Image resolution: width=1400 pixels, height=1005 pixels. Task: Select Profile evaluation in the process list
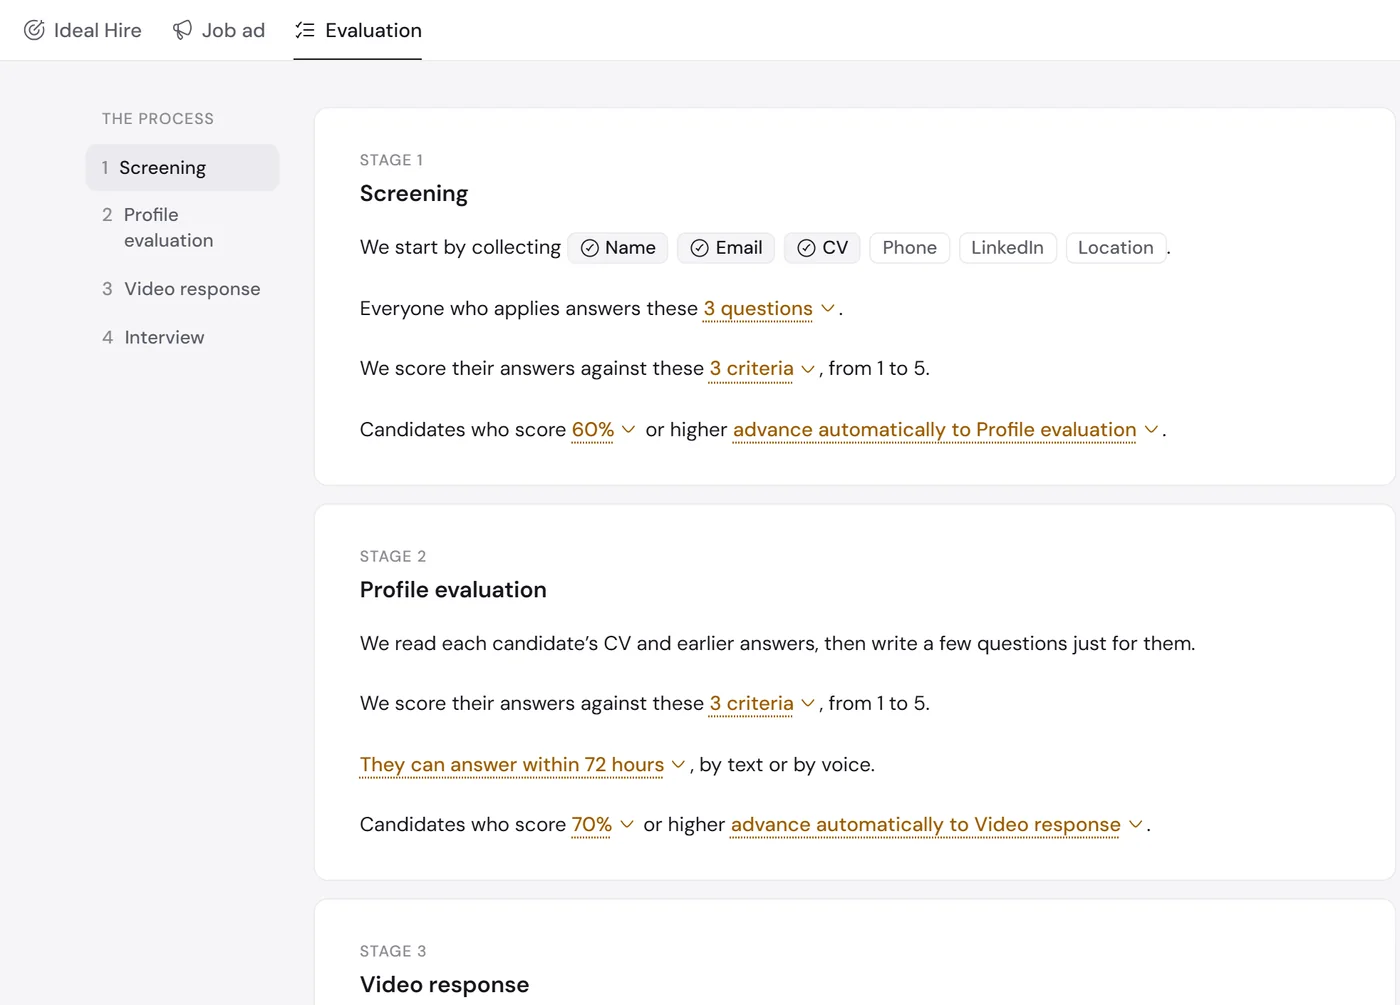point(182,228)
